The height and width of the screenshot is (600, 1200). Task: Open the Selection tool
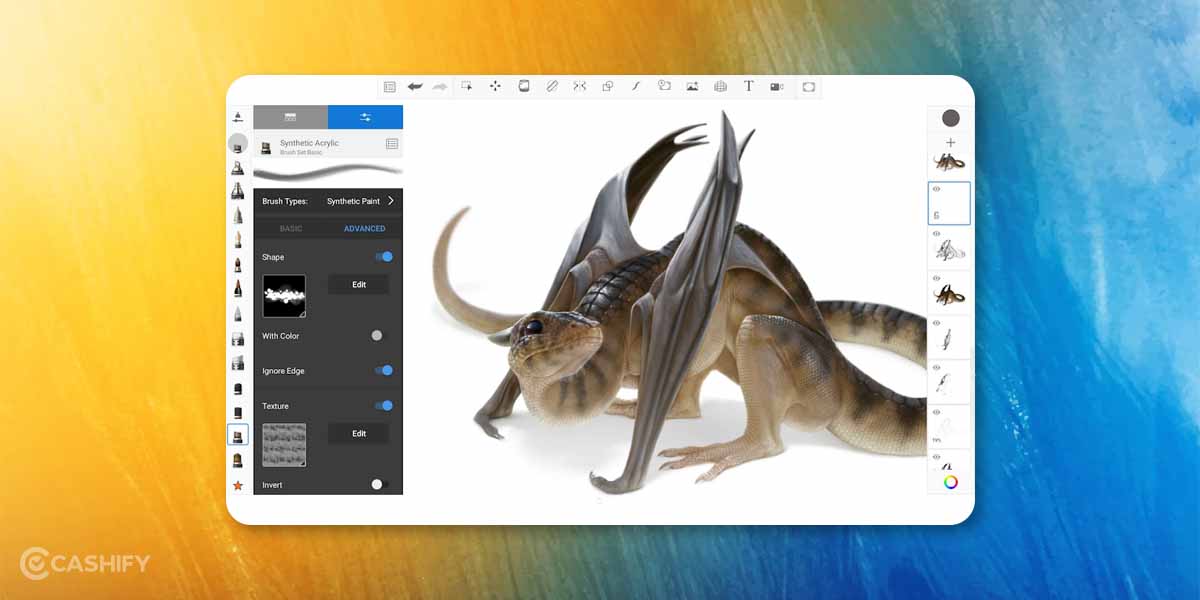pos(467,86)
